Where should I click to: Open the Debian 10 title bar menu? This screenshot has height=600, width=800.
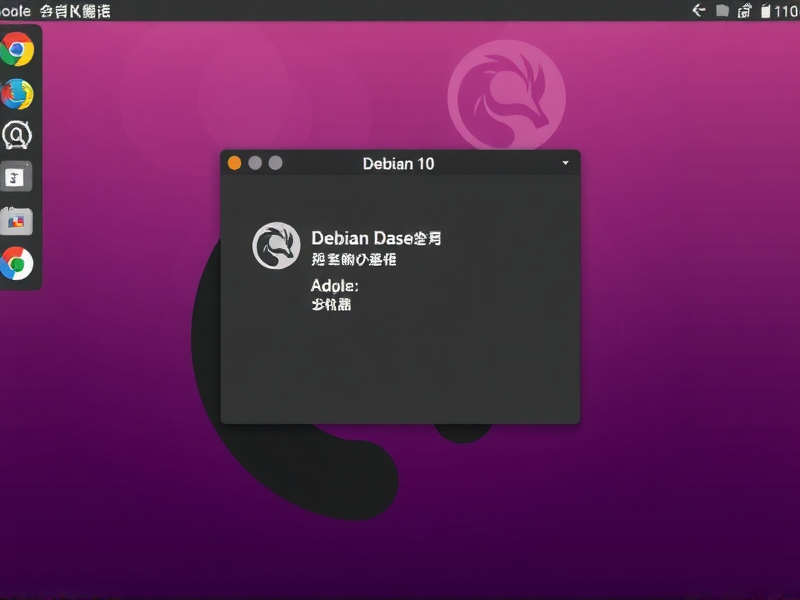[x=399, y=163]
